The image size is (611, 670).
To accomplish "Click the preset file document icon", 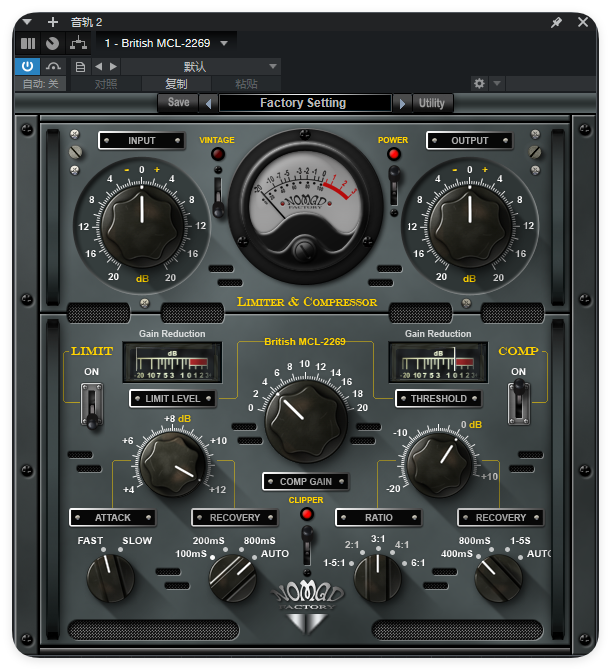I will tap(80, 67).
